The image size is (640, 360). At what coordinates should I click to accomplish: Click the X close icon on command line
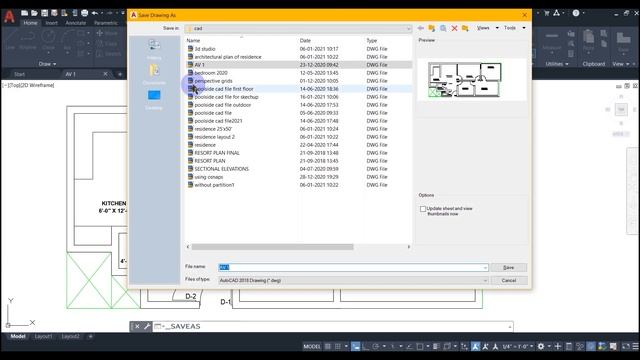pos(137,327)
